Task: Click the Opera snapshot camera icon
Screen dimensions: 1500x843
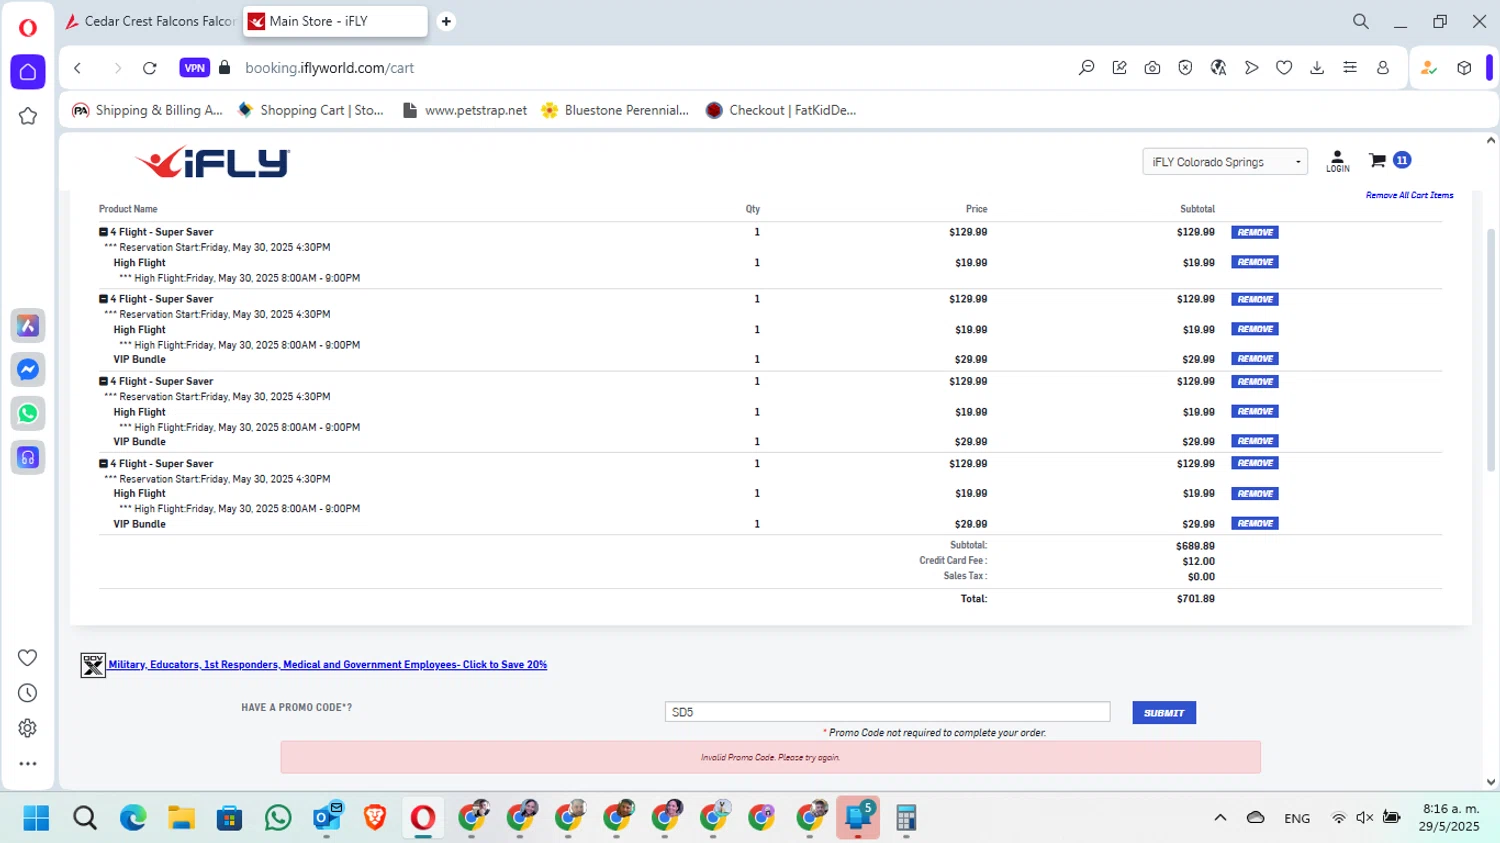Action: 1152,68
